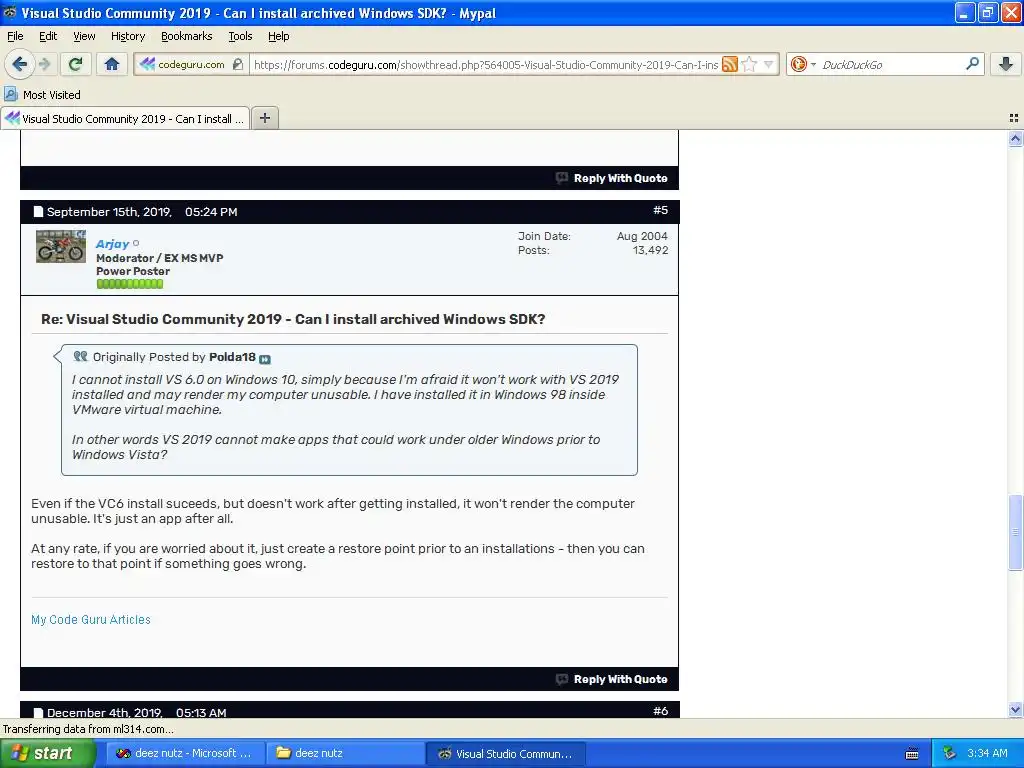
Task: Click Reply With Quote above post #5
Action: [620, 178]
